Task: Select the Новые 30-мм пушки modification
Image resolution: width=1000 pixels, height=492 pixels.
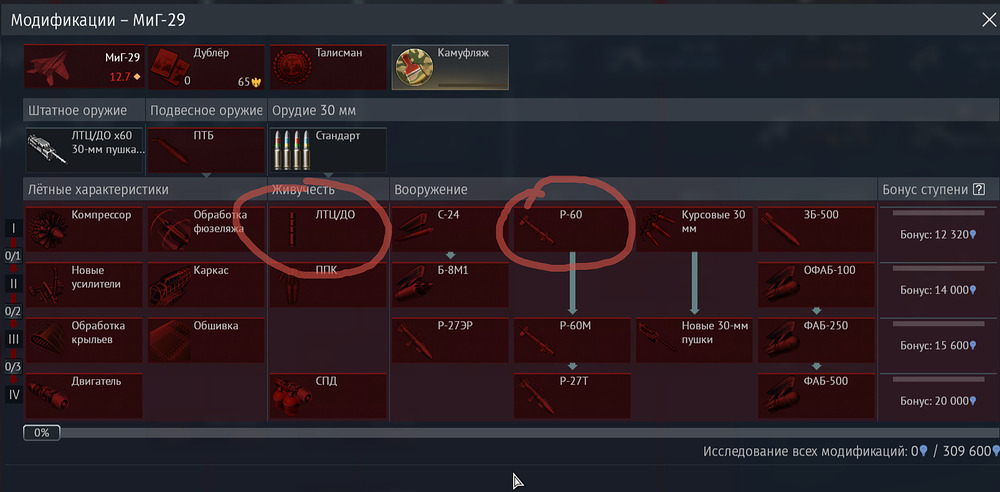Action: click(695, 340)
